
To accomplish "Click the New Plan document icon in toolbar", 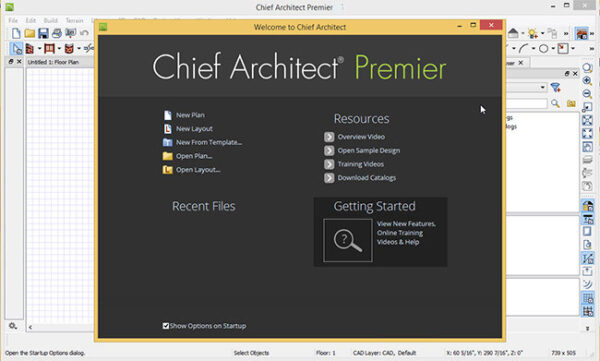I will pyautogui.click(x=16, y=33).
